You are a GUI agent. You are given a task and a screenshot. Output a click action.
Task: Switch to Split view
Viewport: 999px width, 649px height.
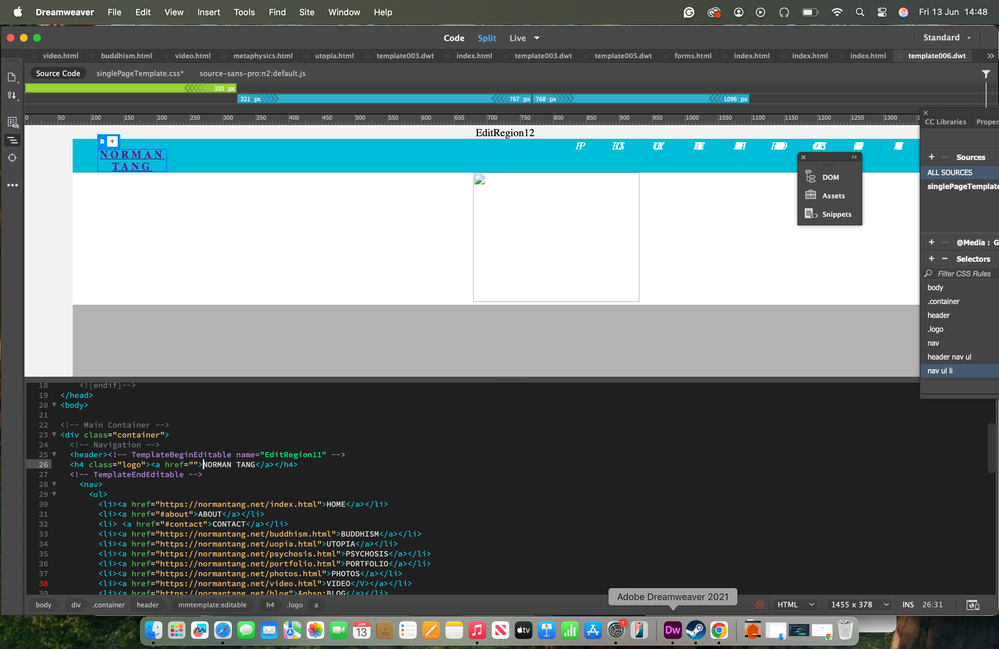click(x=487, y=38)
